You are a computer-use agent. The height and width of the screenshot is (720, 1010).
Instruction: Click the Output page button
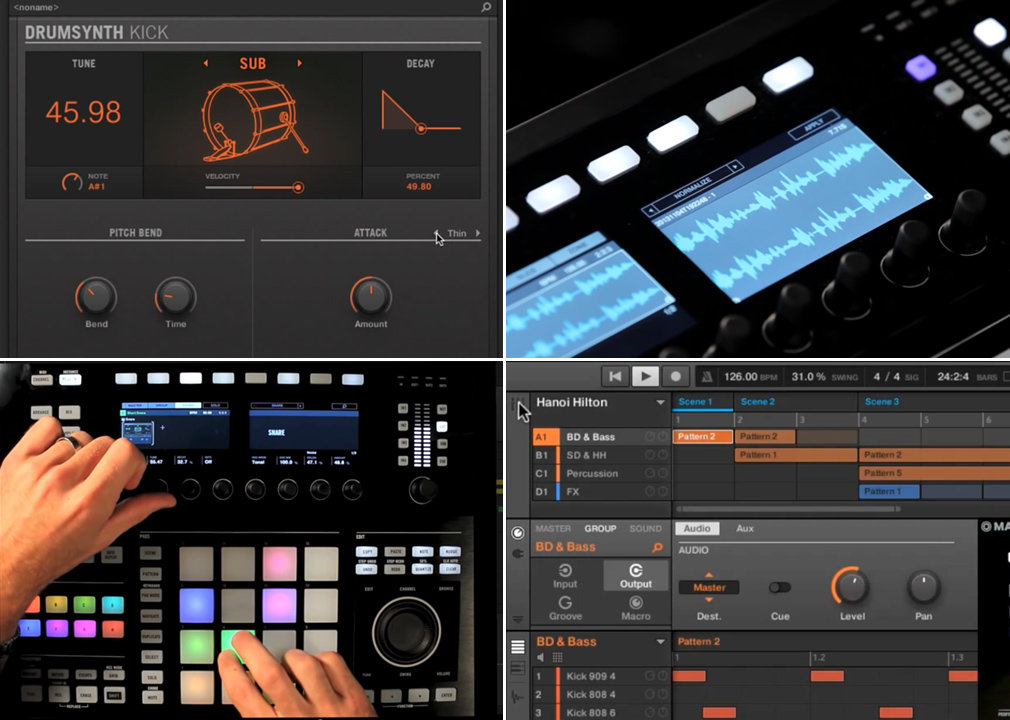pyautogui.click(x=635, y=575)
